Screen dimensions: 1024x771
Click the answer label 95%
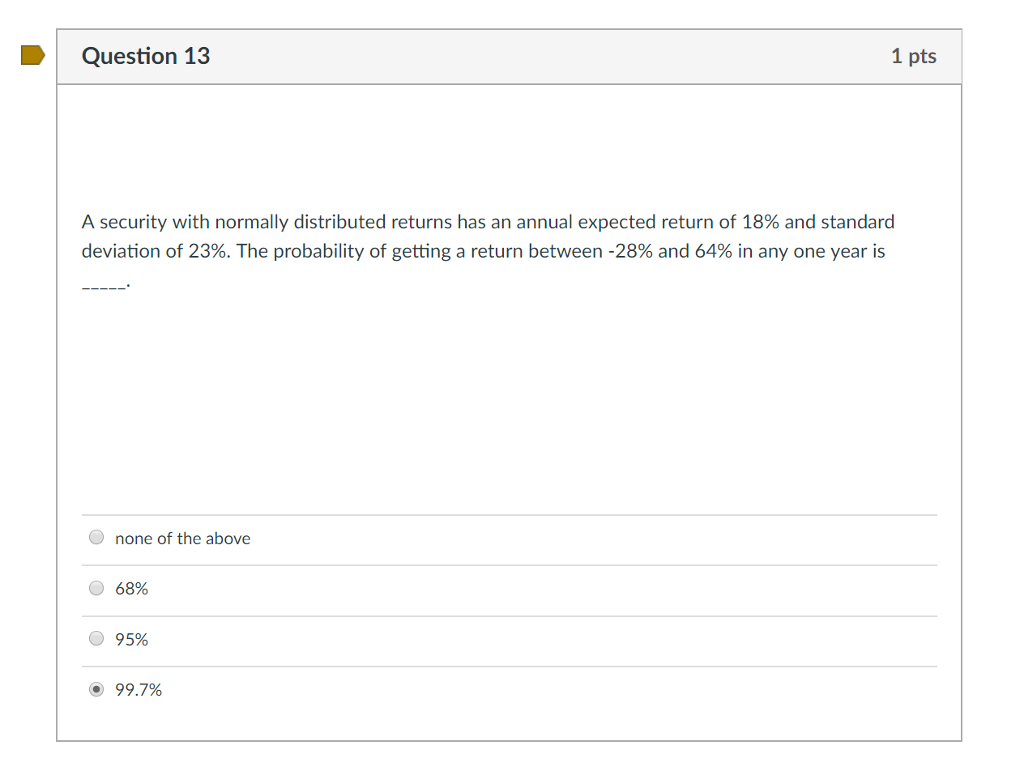click(x=131, y=638)
